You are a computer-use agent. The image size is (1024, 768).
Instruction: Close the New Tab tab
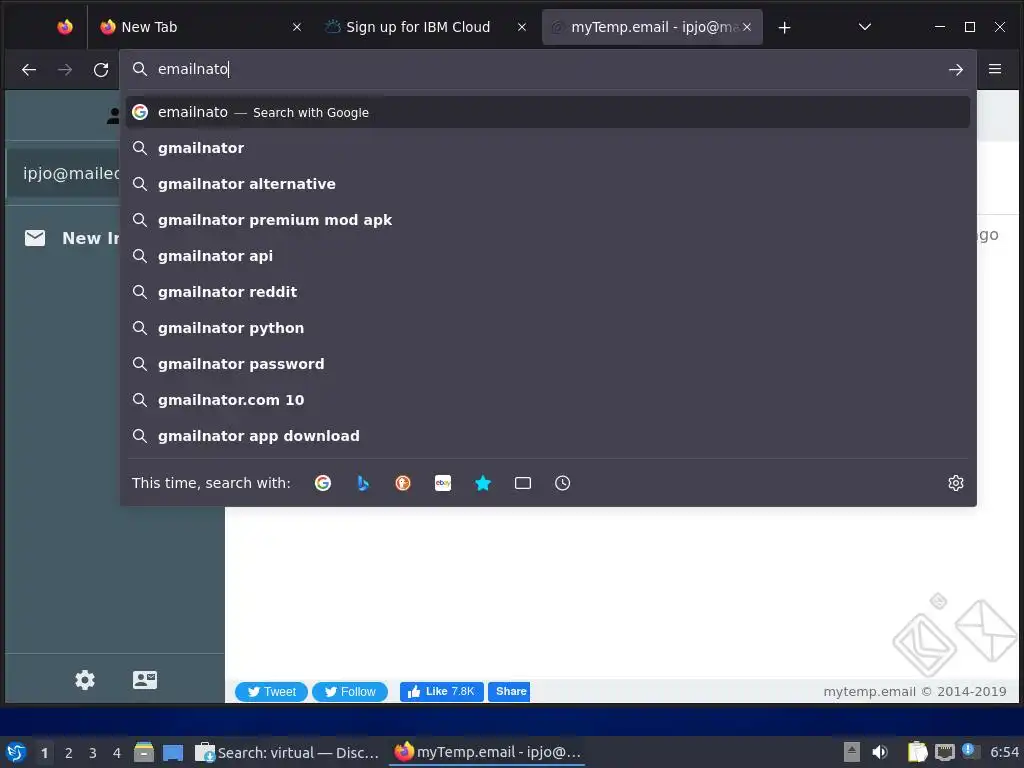pyautogui.click(x=296, y=27)
